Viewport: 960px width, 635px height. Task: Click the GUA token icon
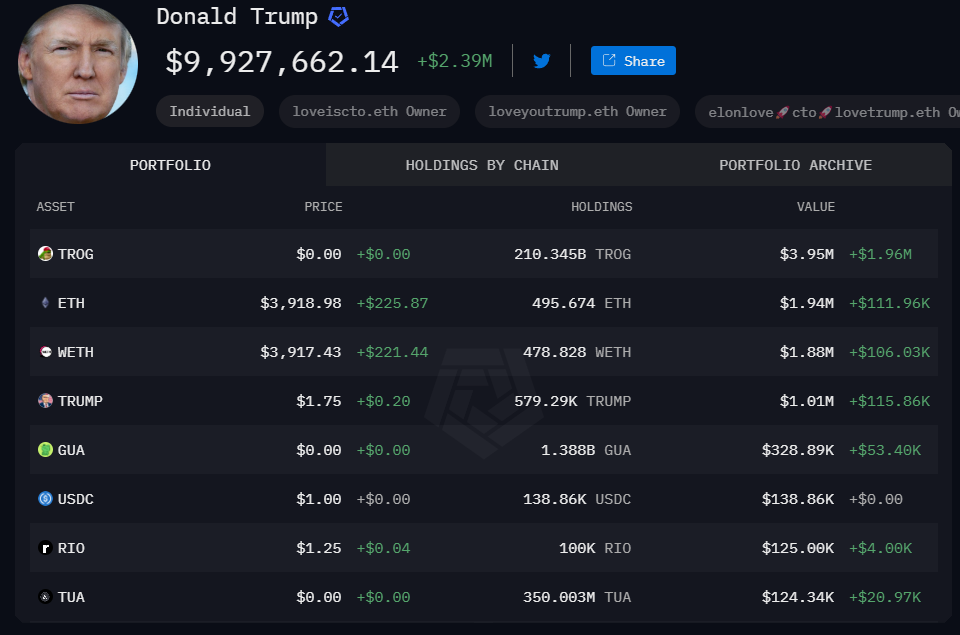click(x=45, y=449)
